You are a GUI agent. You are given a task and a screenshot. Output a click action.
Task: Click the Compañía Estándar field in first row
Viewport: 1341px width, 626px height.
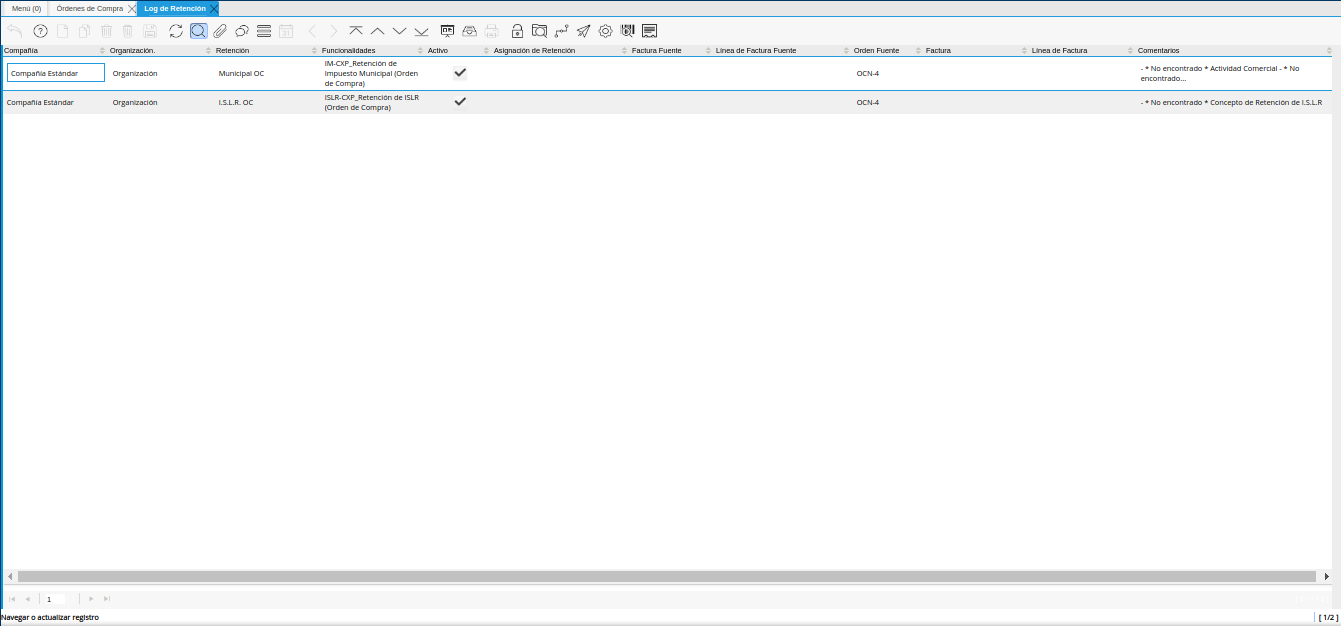(x=56, y=73)
